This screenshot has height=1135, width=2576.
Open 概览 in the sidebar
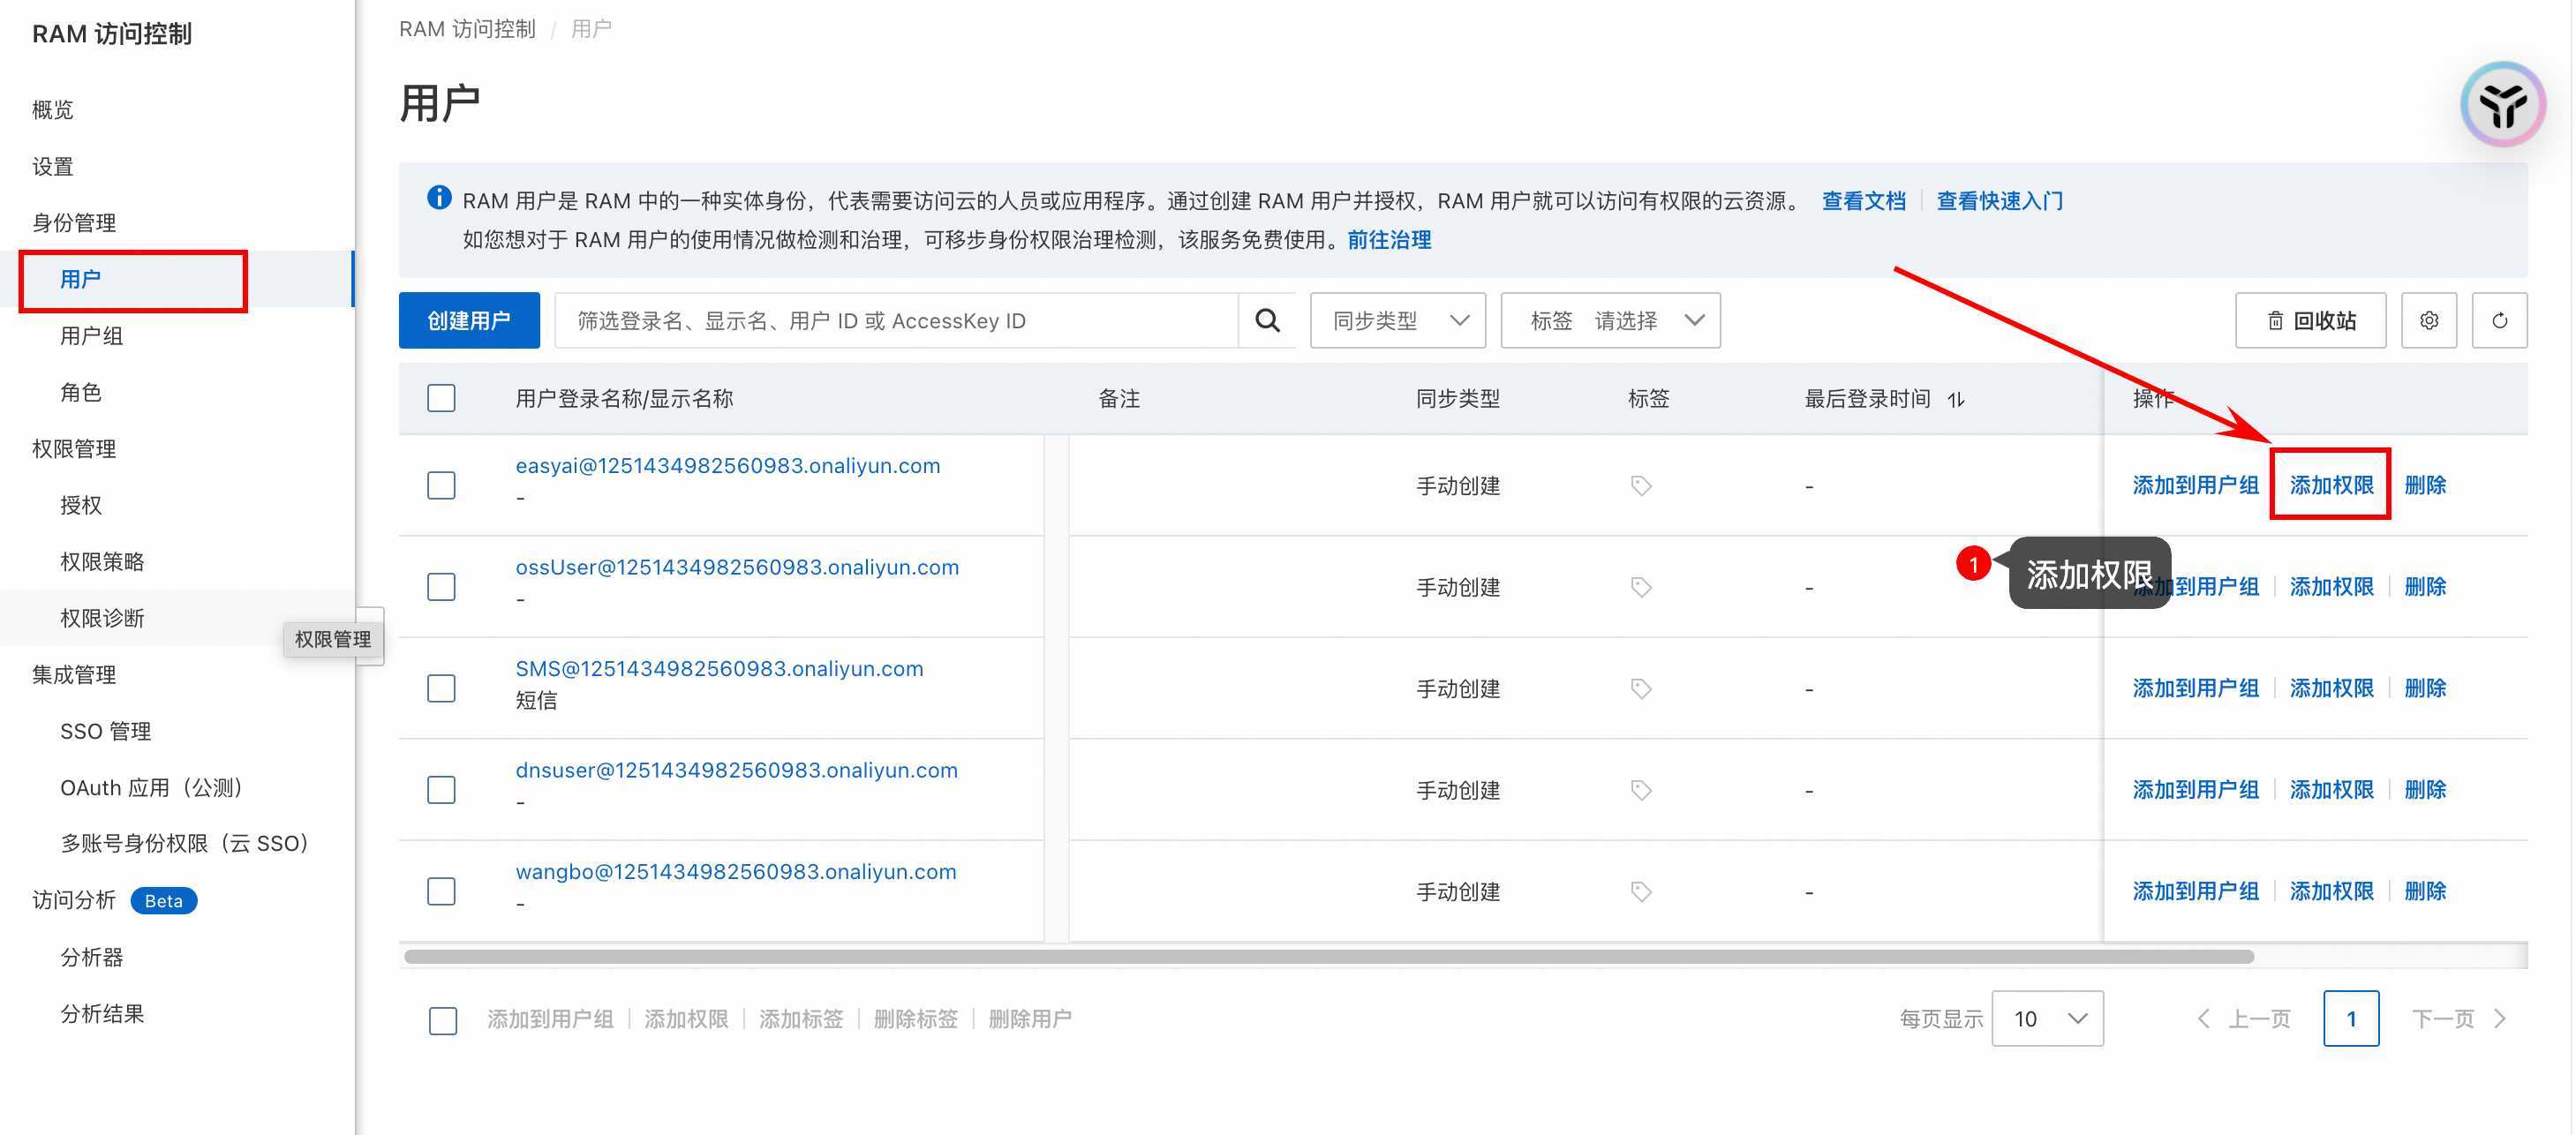point(53,109)
